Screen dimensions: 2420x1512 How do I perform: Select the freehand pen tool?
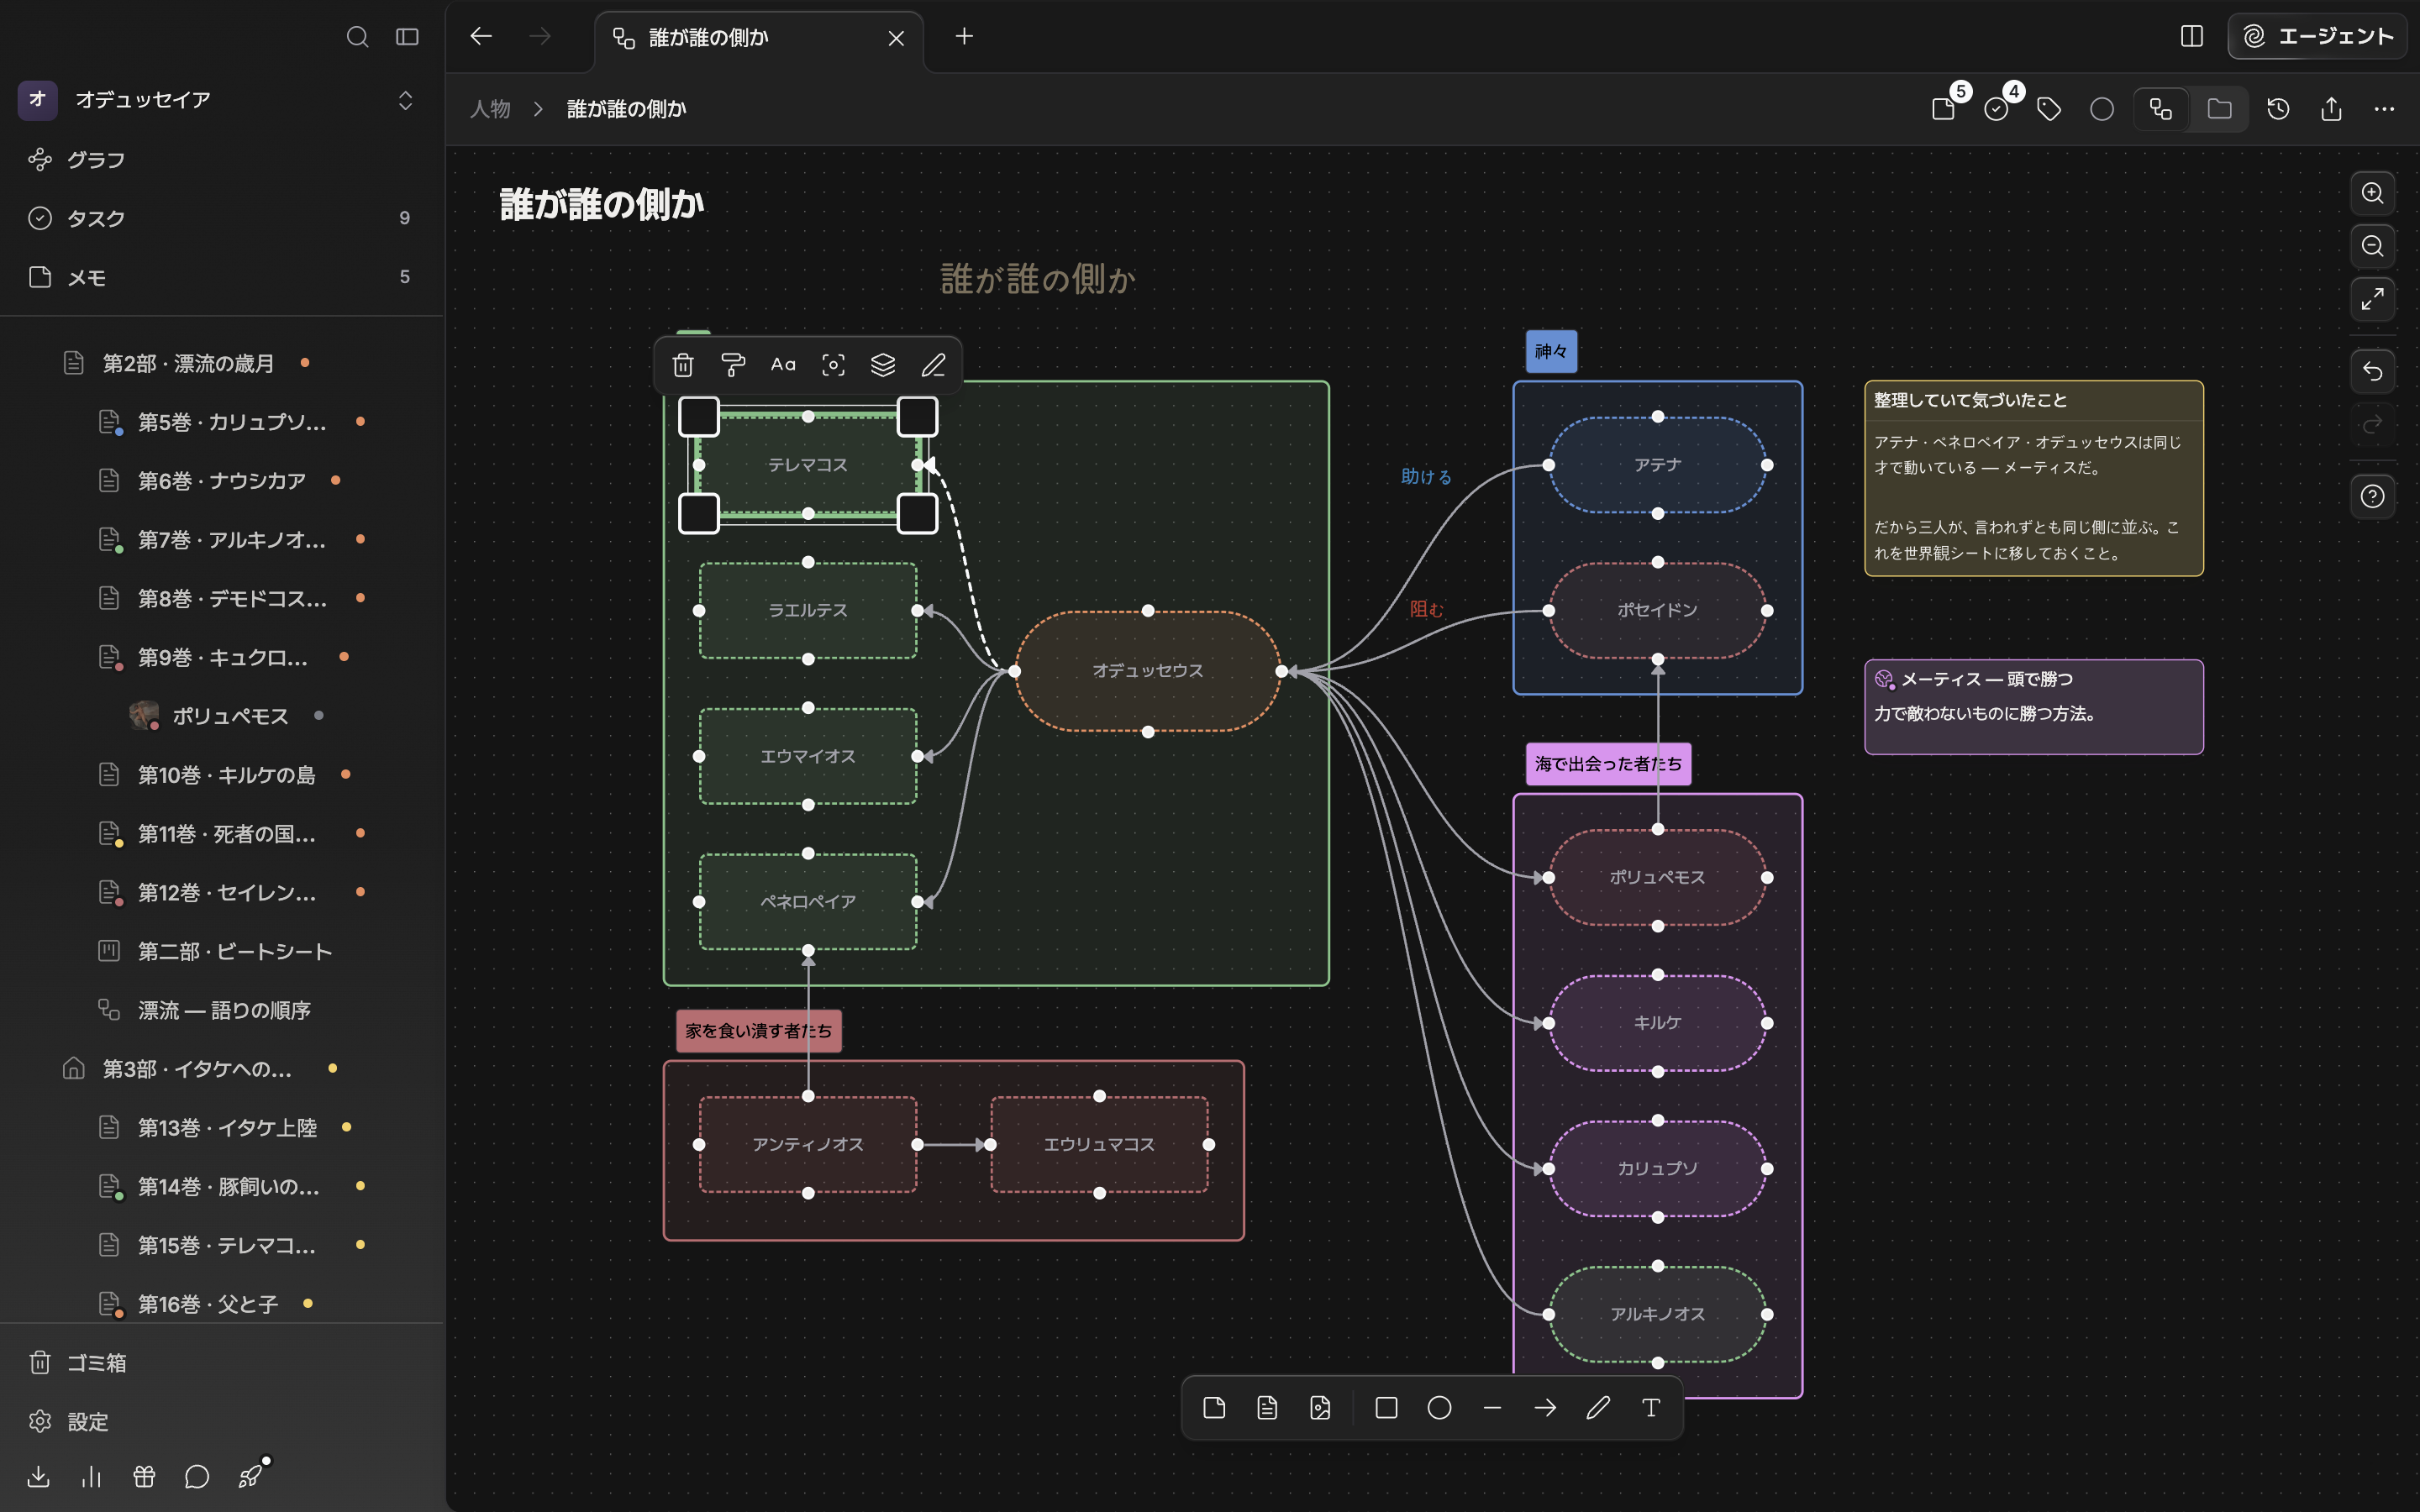click(1598, 1408)
